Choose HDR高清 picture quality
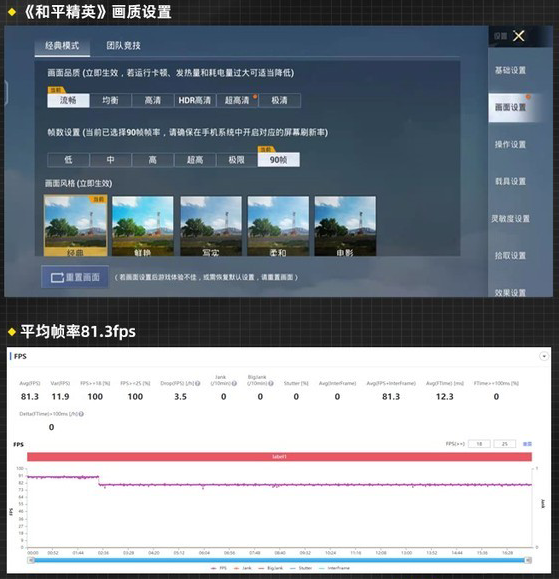The width and height of the screenshot is (559, 579). pyautogui.click(x=195, y=100)
